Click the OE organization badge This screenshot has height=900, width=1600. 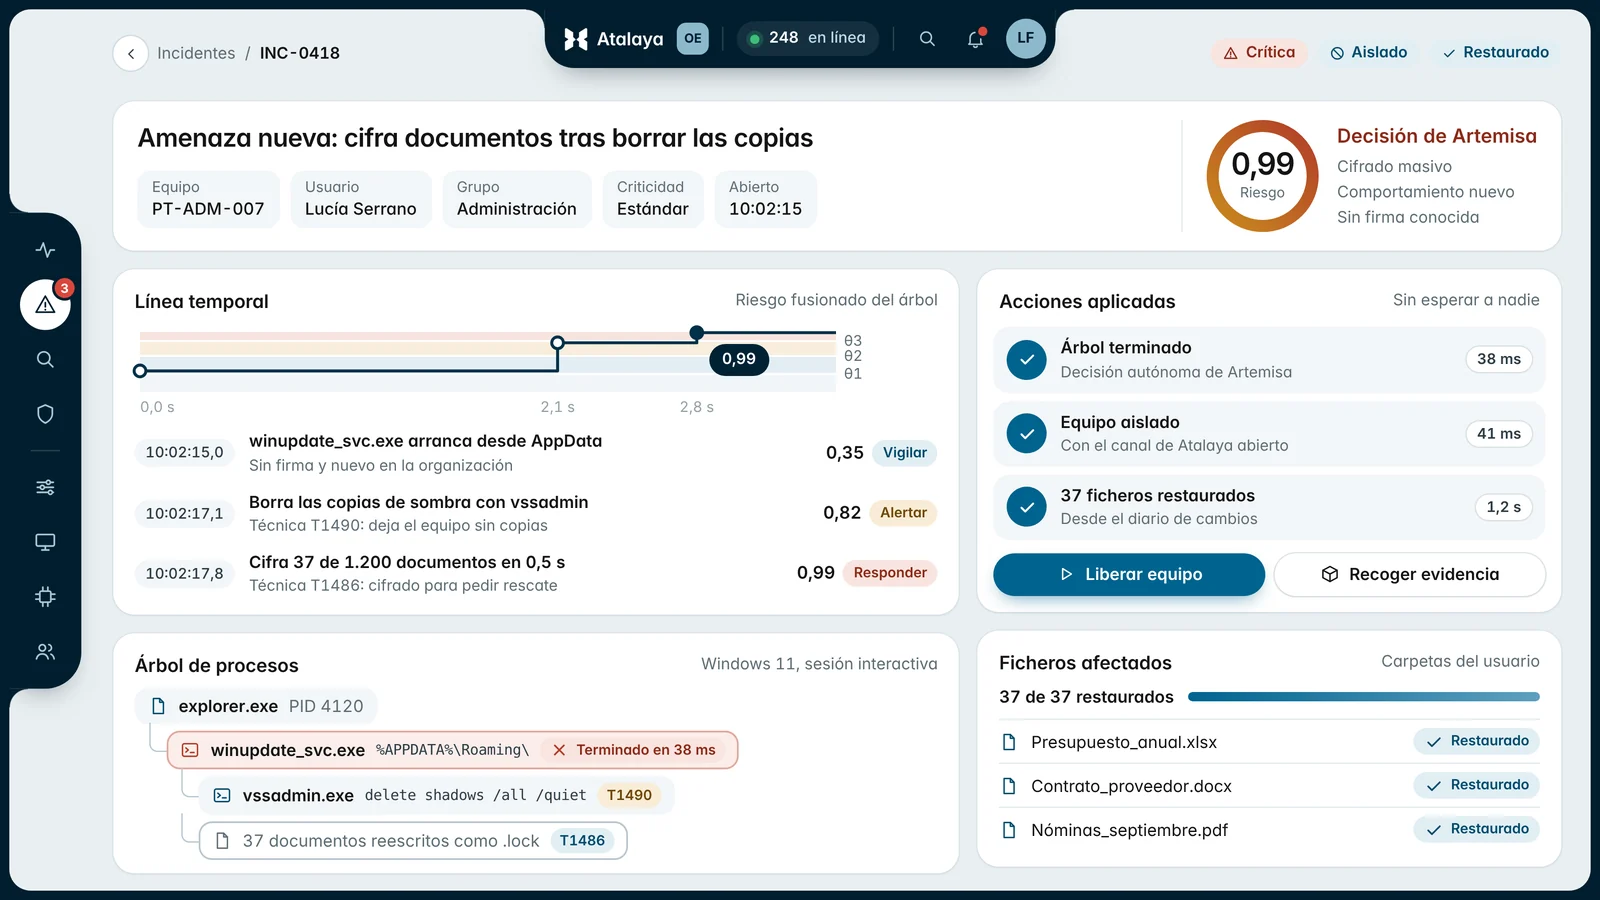[x=693, y=38]
